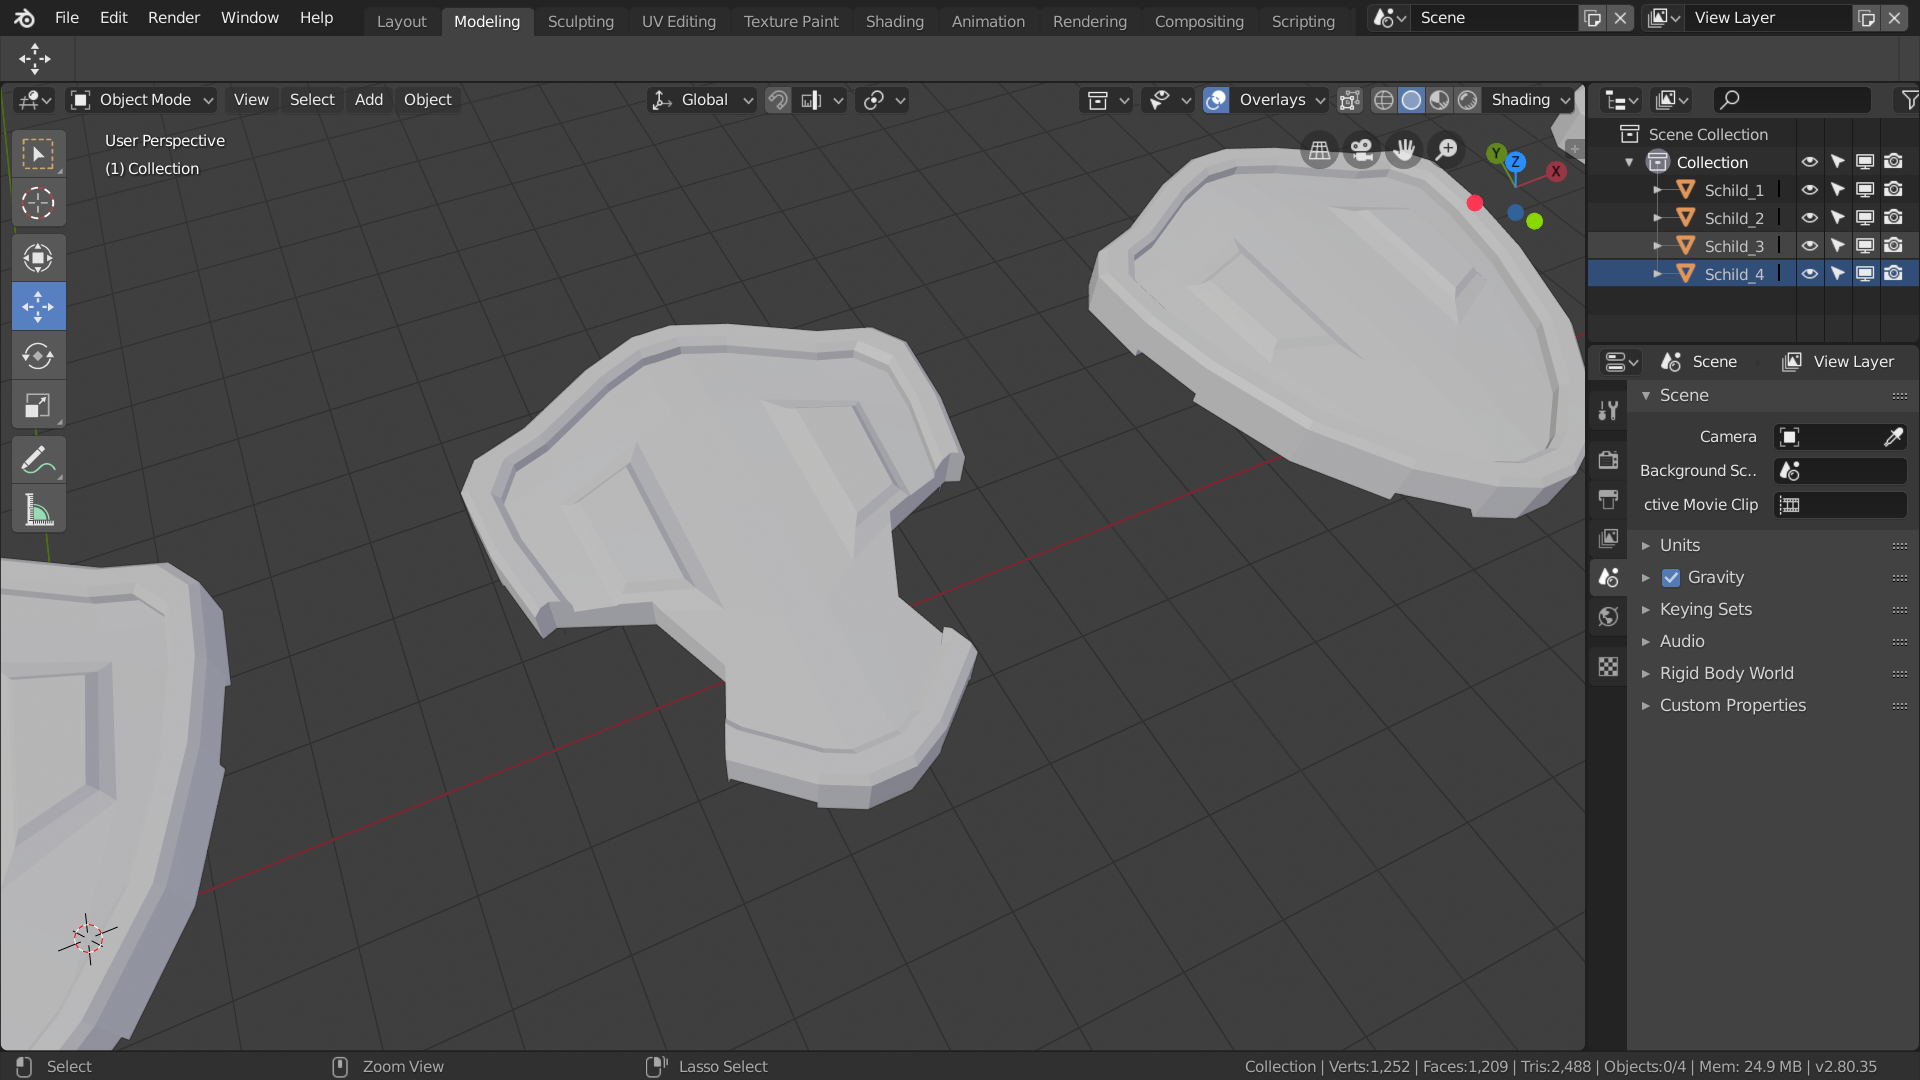Click Background Scene field
The image size is (1920, 1080).
[x=1840, y=471]
